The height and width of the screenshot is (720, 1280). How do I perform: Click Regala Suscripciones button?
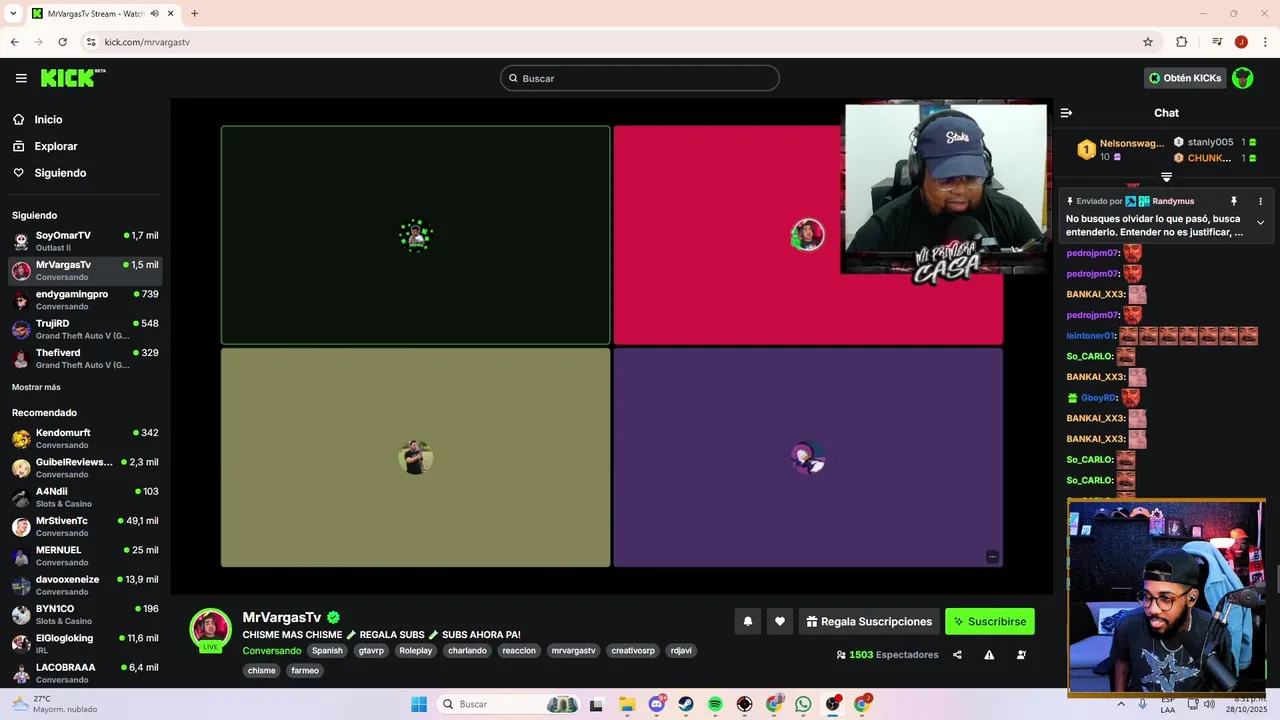point(869,621)
